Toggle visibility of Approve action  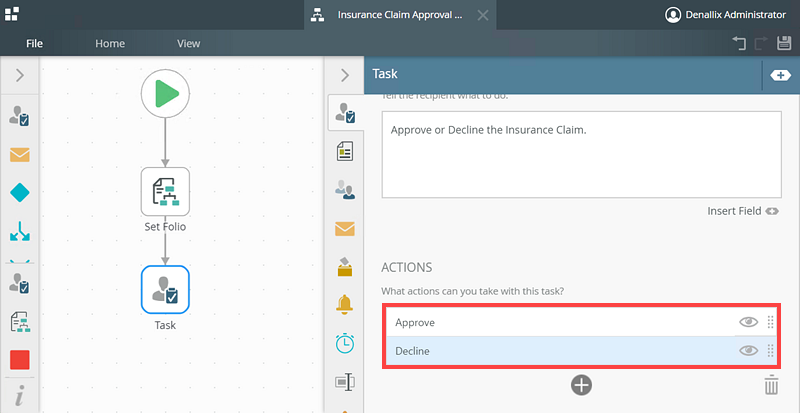748,322
